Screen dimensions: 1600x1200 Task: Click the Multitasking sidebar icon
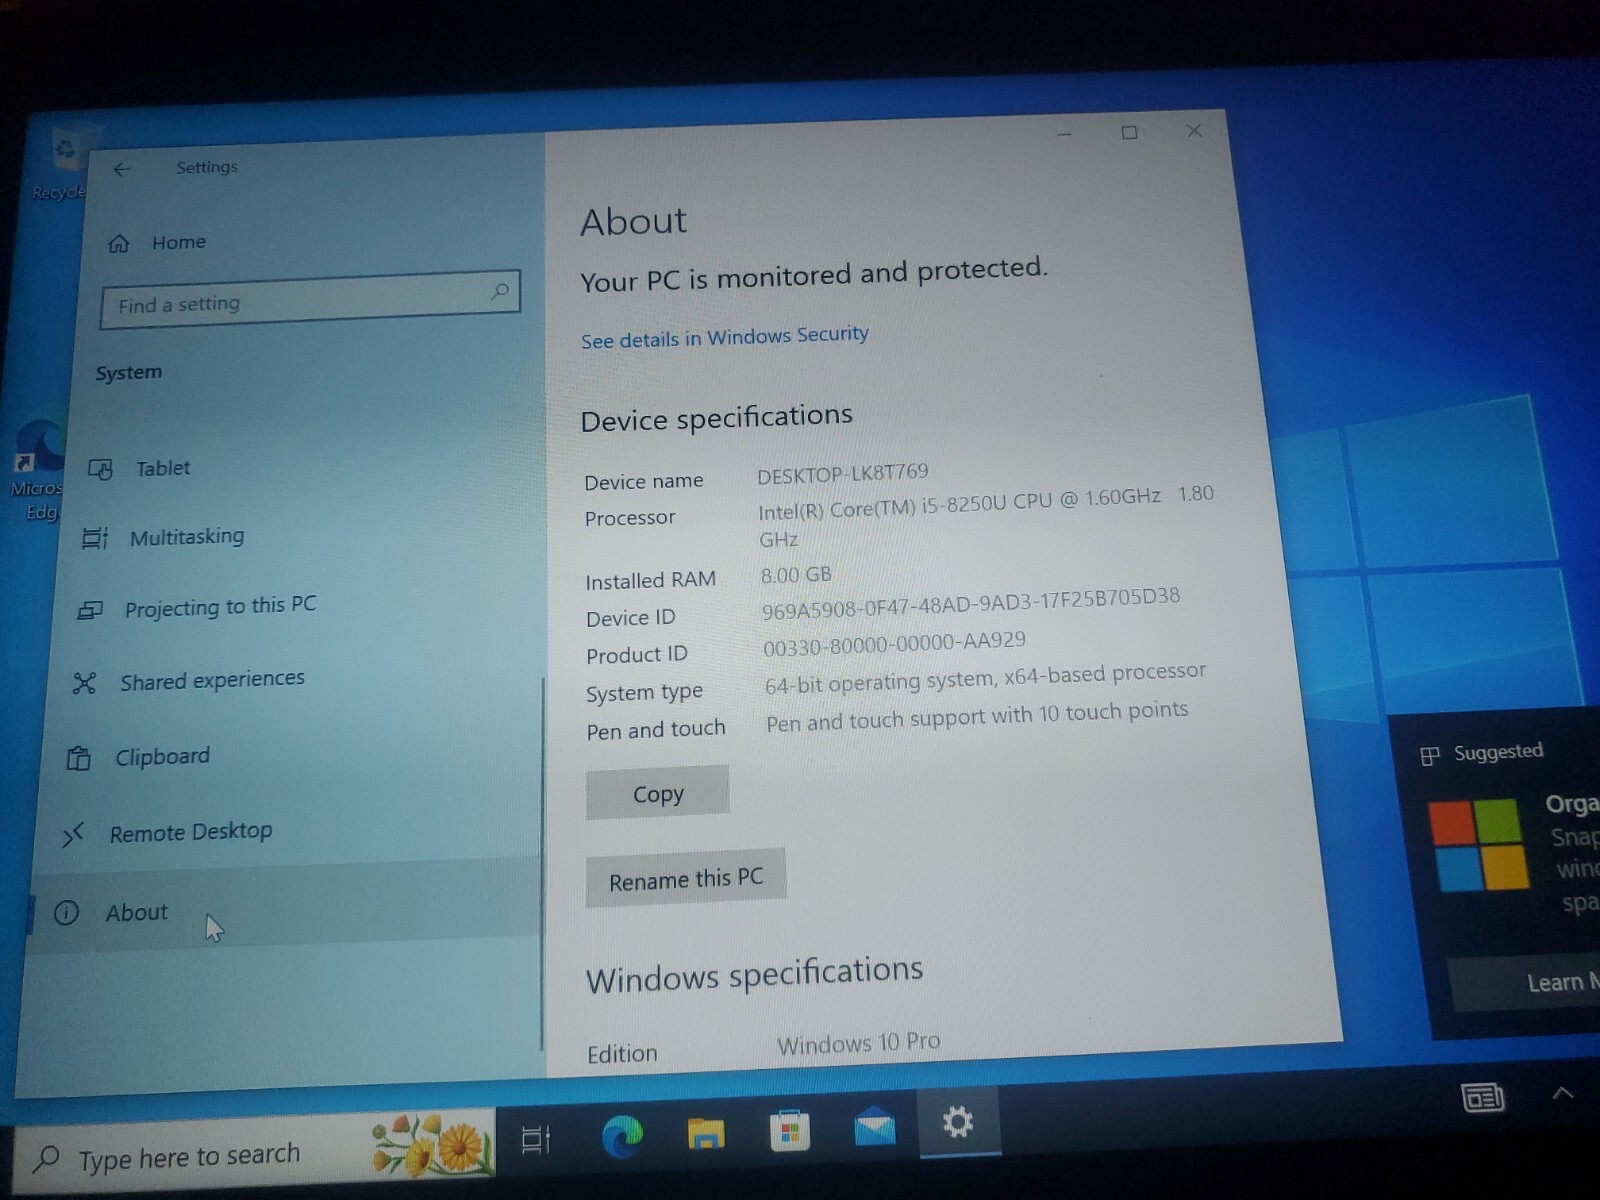(x=94, y=539)
